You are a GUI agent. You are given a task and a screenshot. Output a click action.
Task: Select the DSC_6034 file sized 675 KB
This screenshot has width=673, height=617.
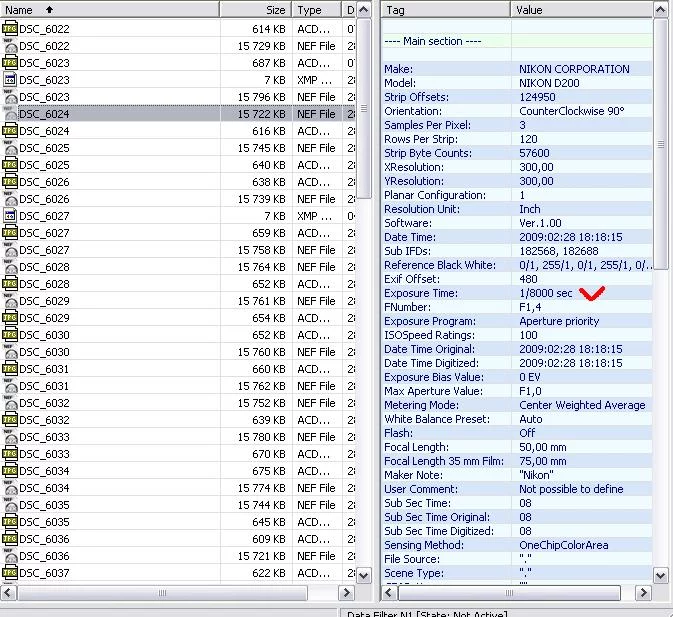178,471
